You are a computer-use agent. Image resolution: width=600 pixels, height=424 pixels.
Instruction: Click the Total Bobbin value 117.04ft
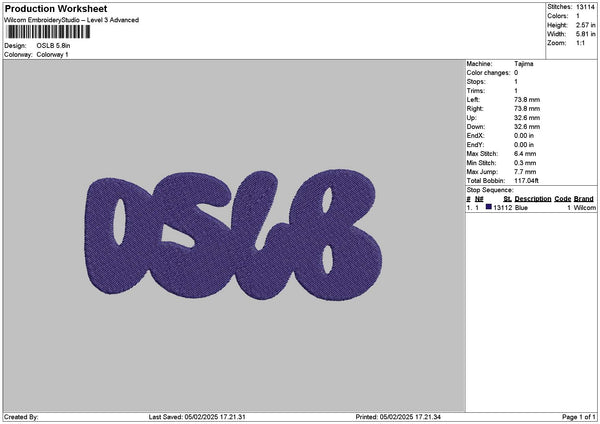(x=526, y=181)
